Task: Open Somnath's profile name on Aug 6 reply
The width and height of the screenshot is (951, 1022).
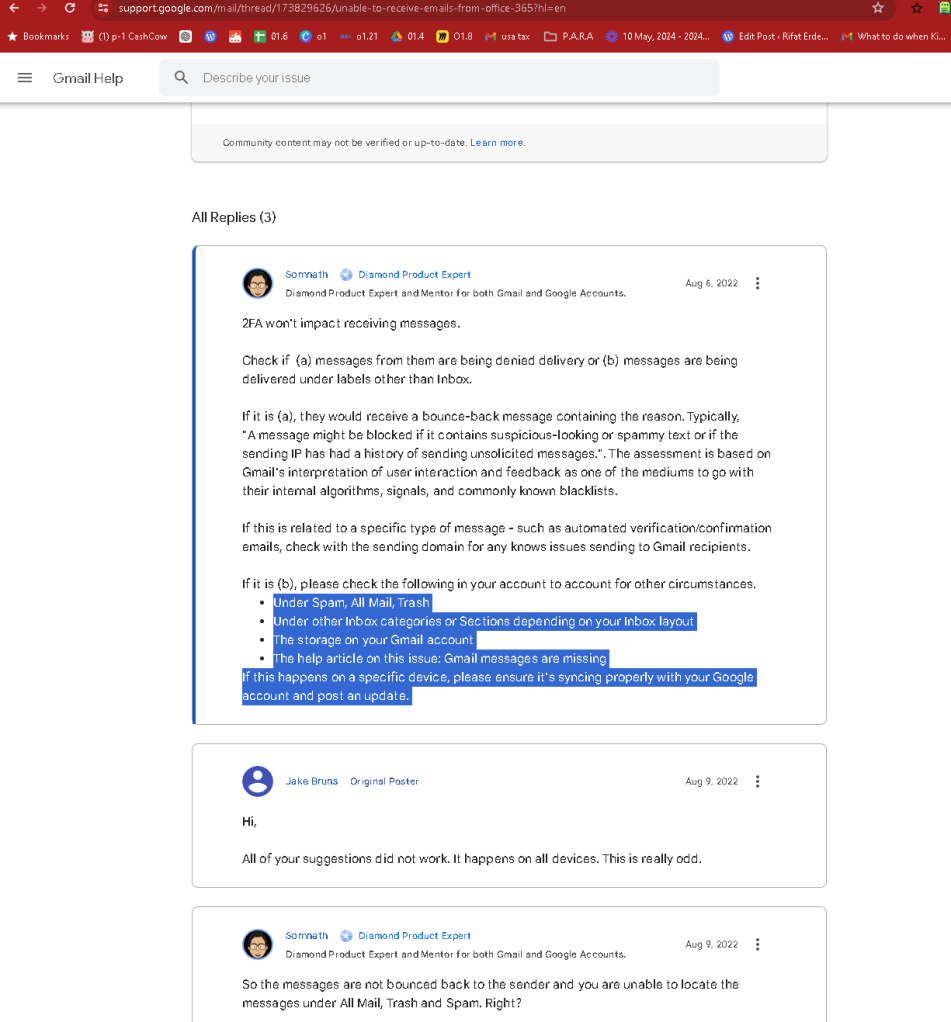Action: (306, 274)
